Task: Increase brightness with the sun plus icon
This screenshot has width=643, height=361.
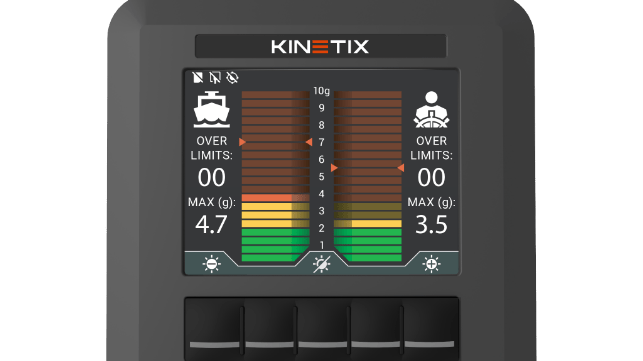Action: coord(431,264)
